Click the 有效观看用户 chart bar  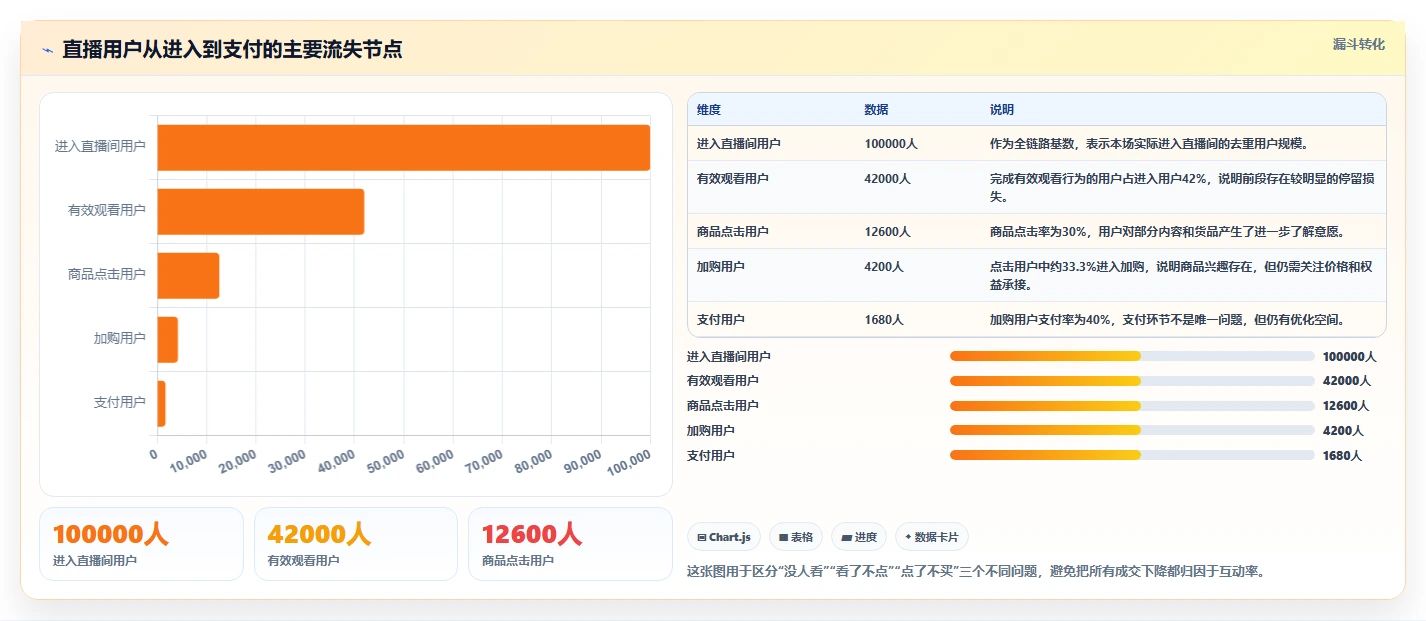(261, 211)
